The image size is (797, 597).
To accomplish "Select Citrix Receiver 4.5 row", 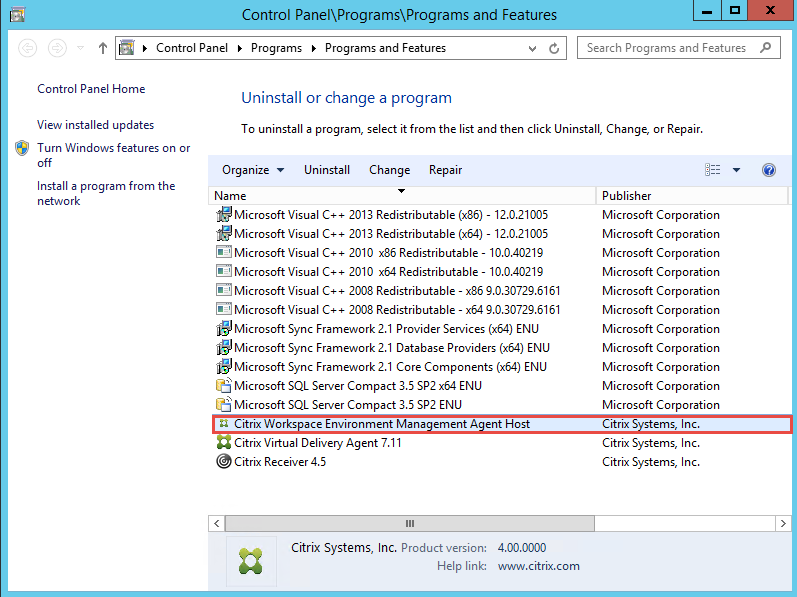I will coord(500,462).
